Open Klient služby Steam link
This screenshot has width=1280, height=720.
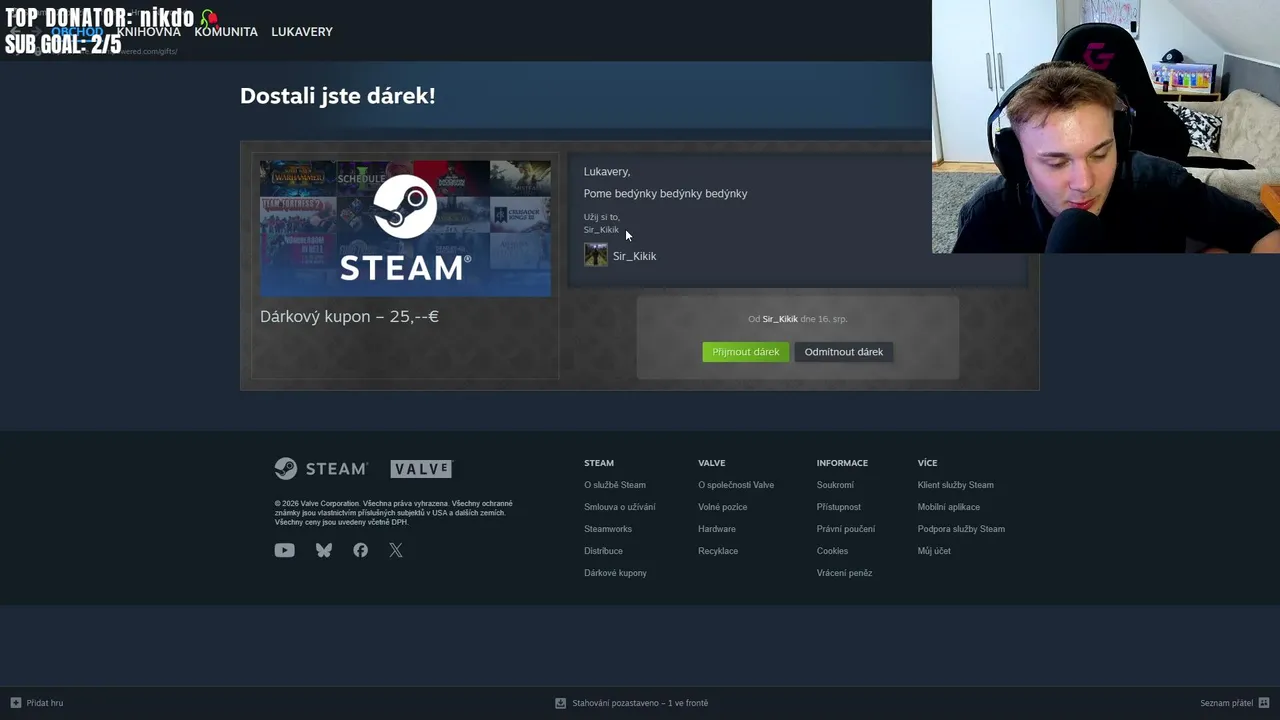tap(956, 485)
